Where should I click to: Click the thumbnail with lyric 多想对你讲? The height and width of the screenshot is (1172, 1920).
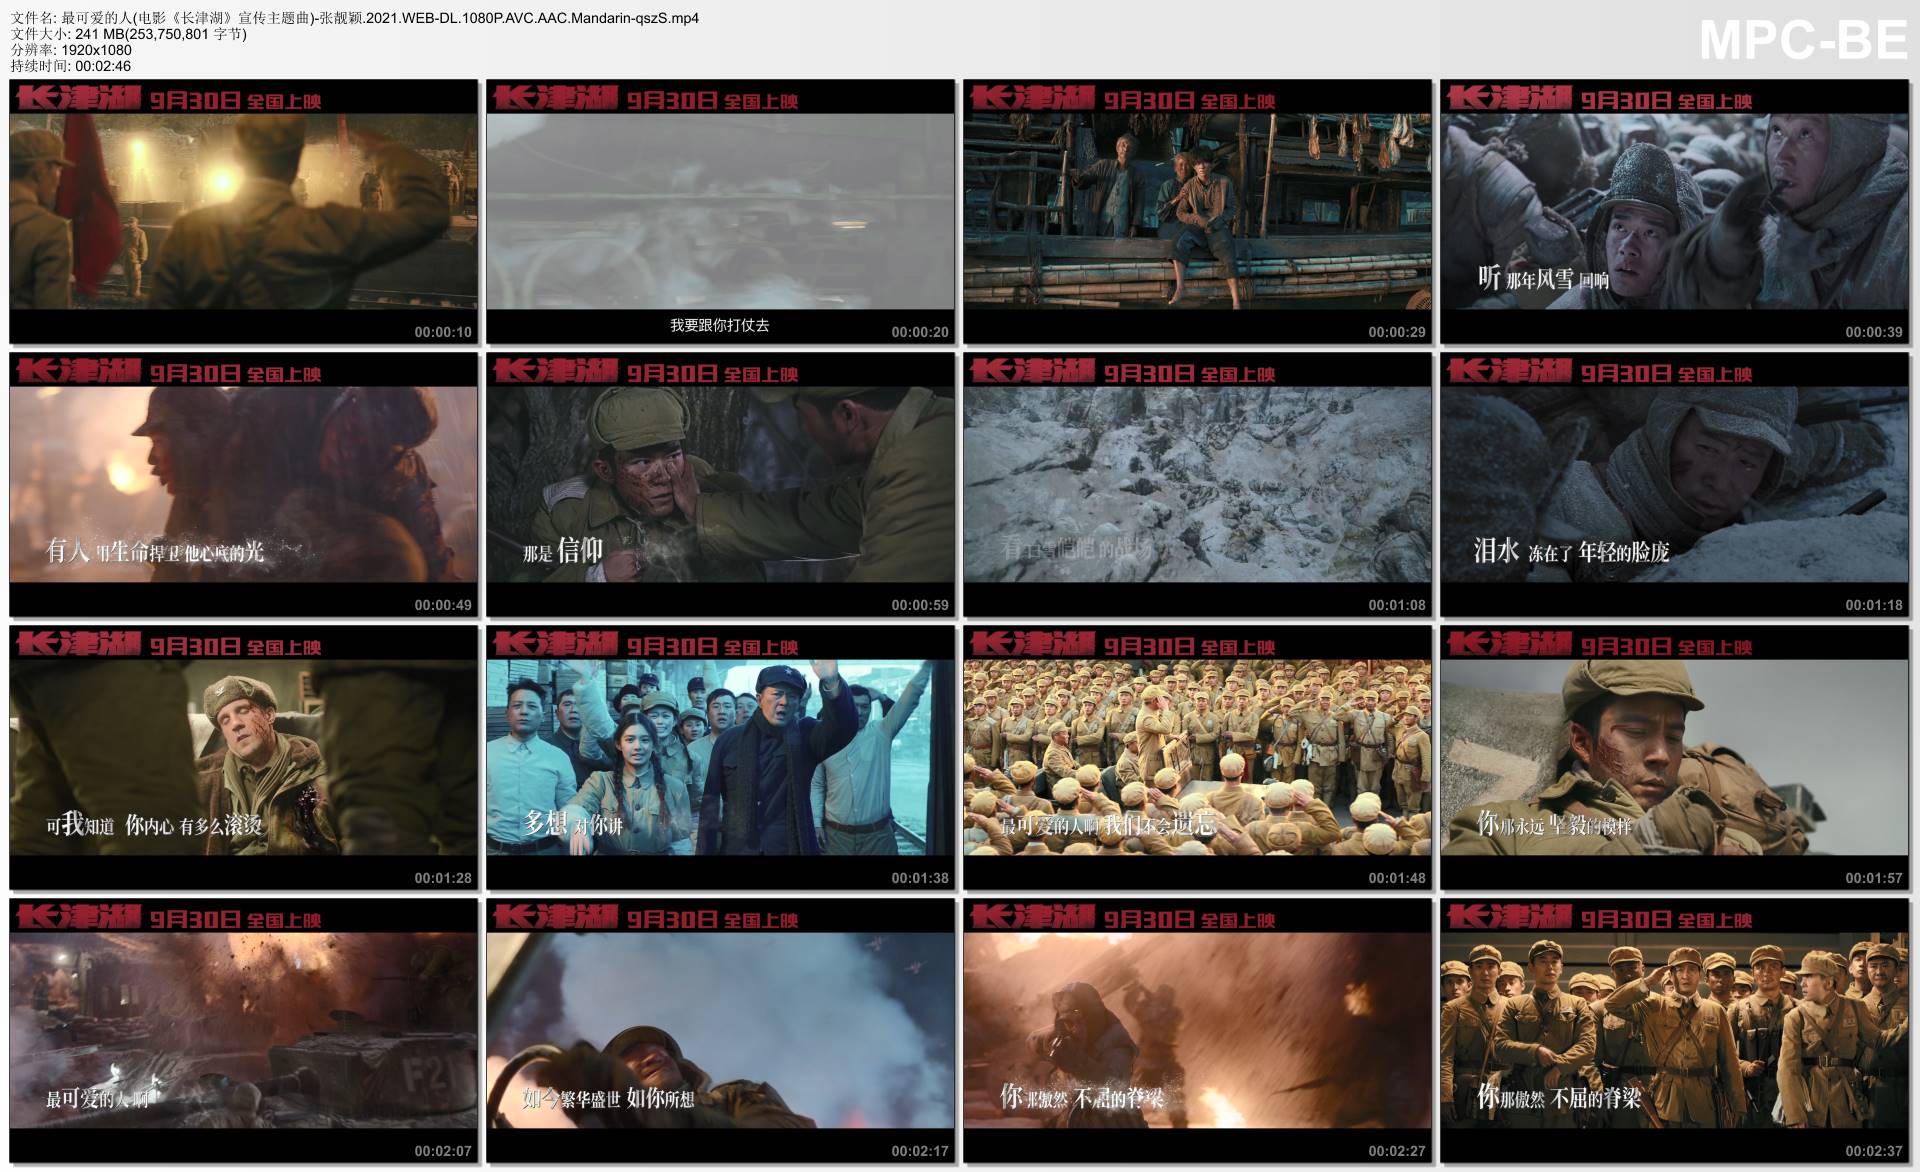[720, 757]
